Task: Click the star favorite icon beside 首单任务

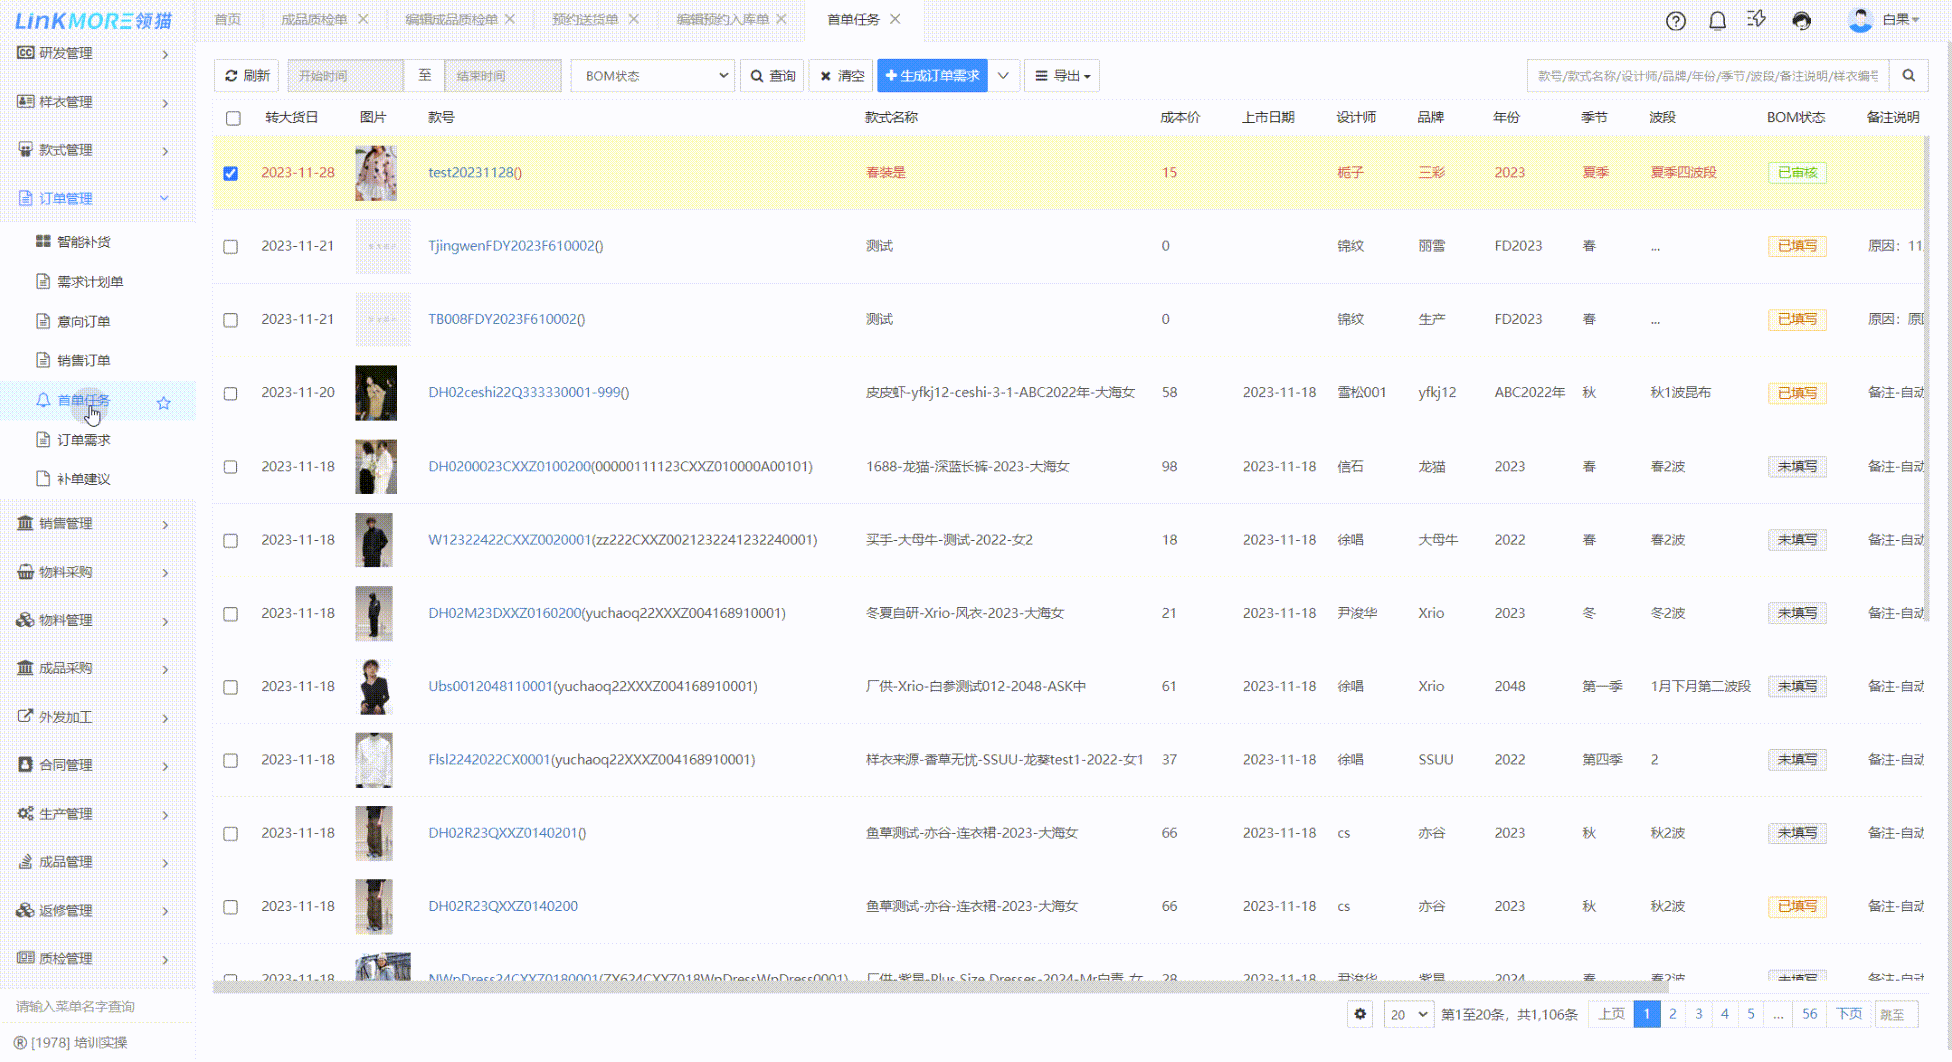Action: tap(164, 403)
